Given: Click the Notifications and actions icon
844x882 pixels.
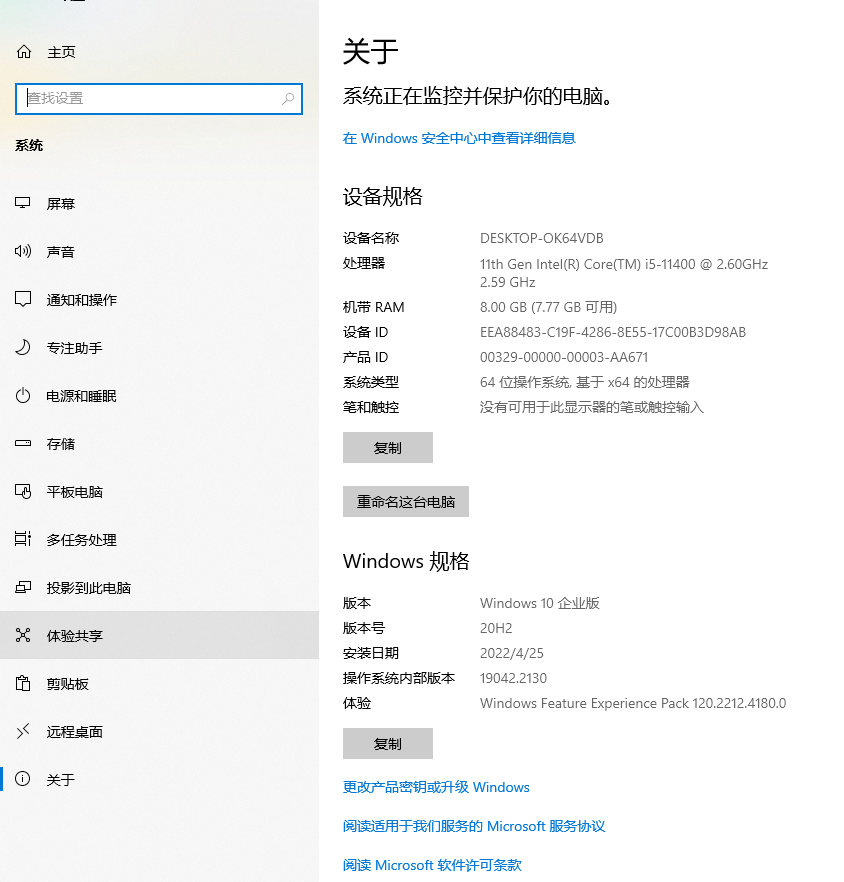Looking at the screenshot, I should [24, 300].
